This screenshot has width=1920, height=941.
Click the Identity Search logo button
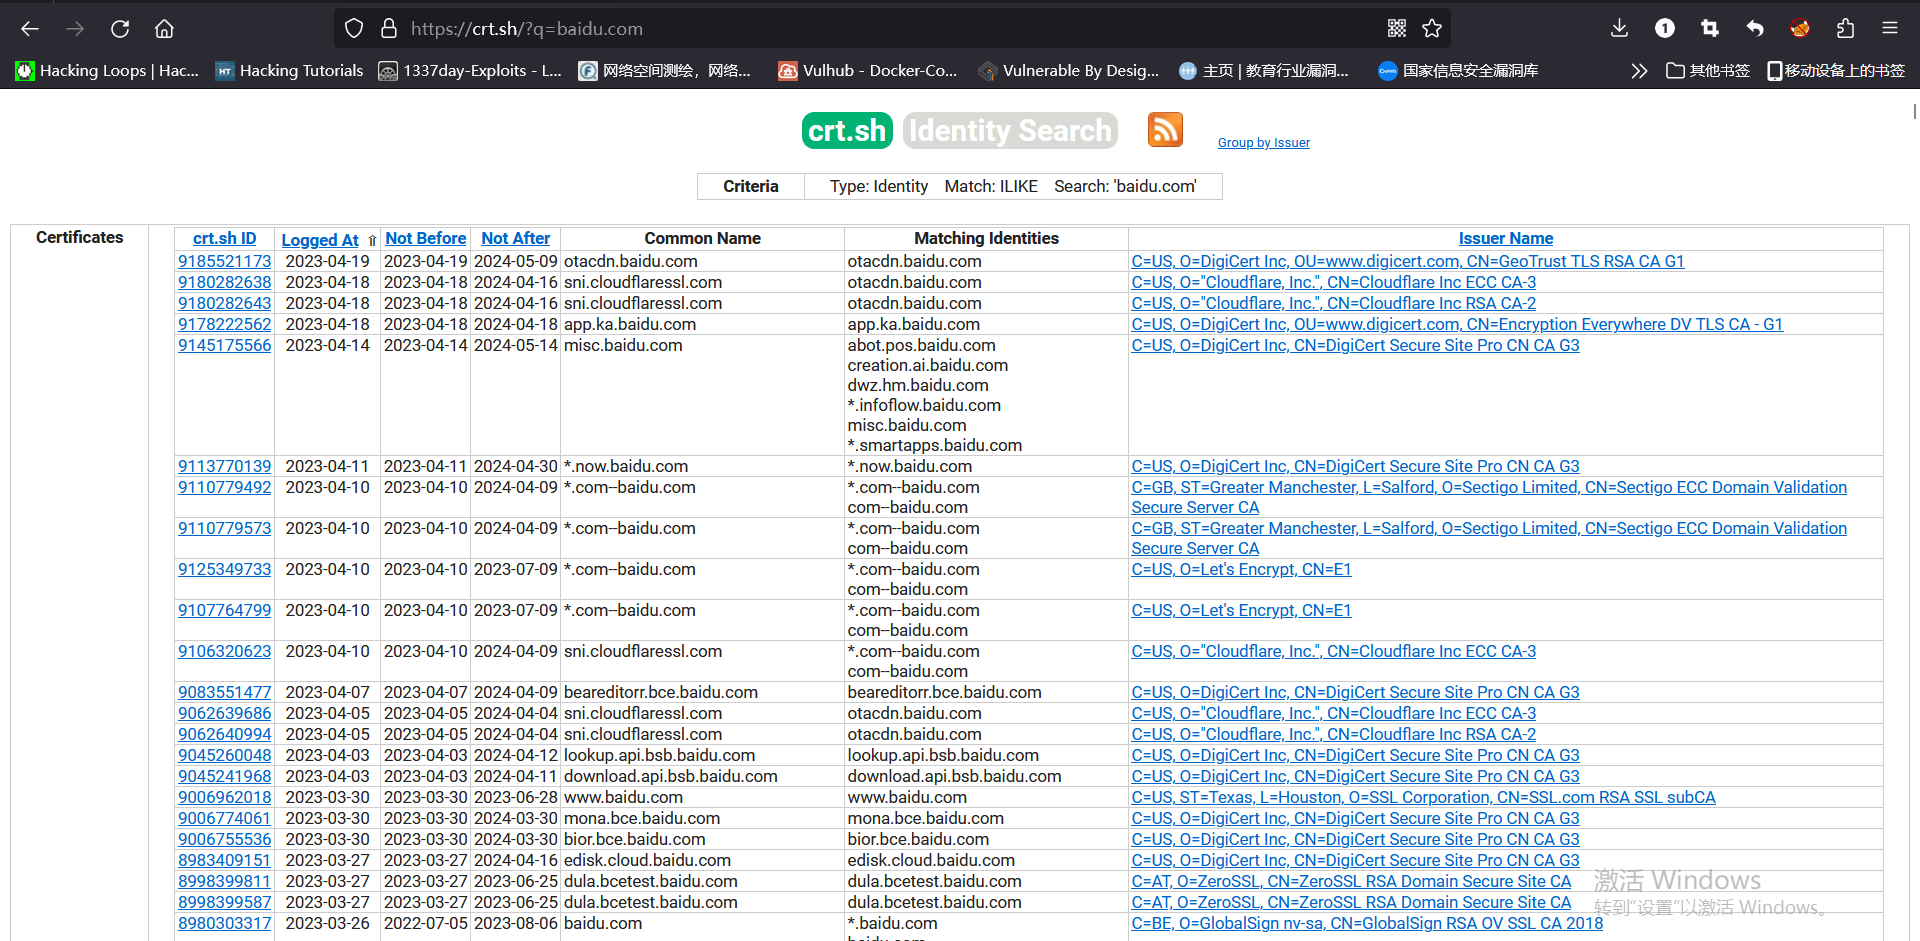[x=1010, y=131]
